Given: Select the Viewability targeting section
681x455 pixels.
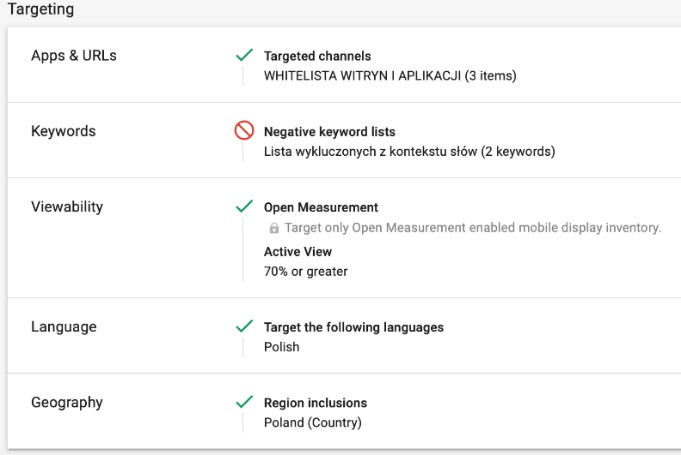Looking at the screenshot, I should 67,207.
